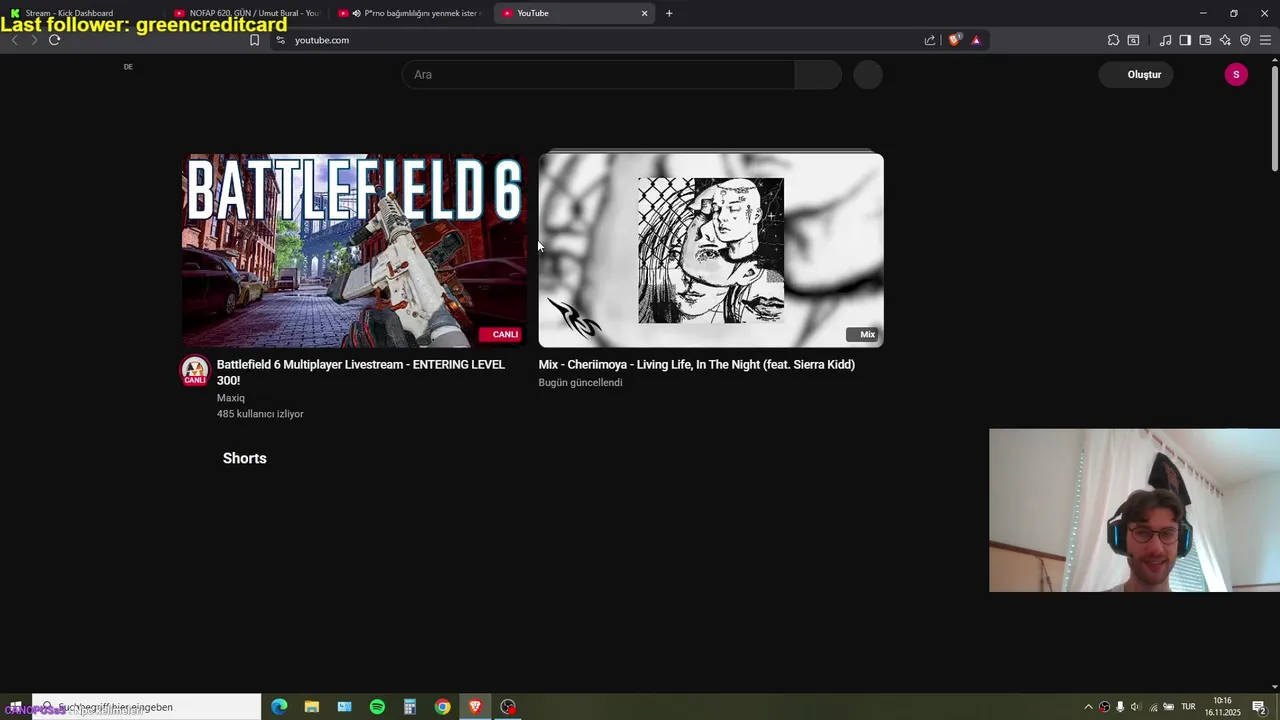
Task: Click the Brave Rewards triangle icon
Action: [976, 40]
